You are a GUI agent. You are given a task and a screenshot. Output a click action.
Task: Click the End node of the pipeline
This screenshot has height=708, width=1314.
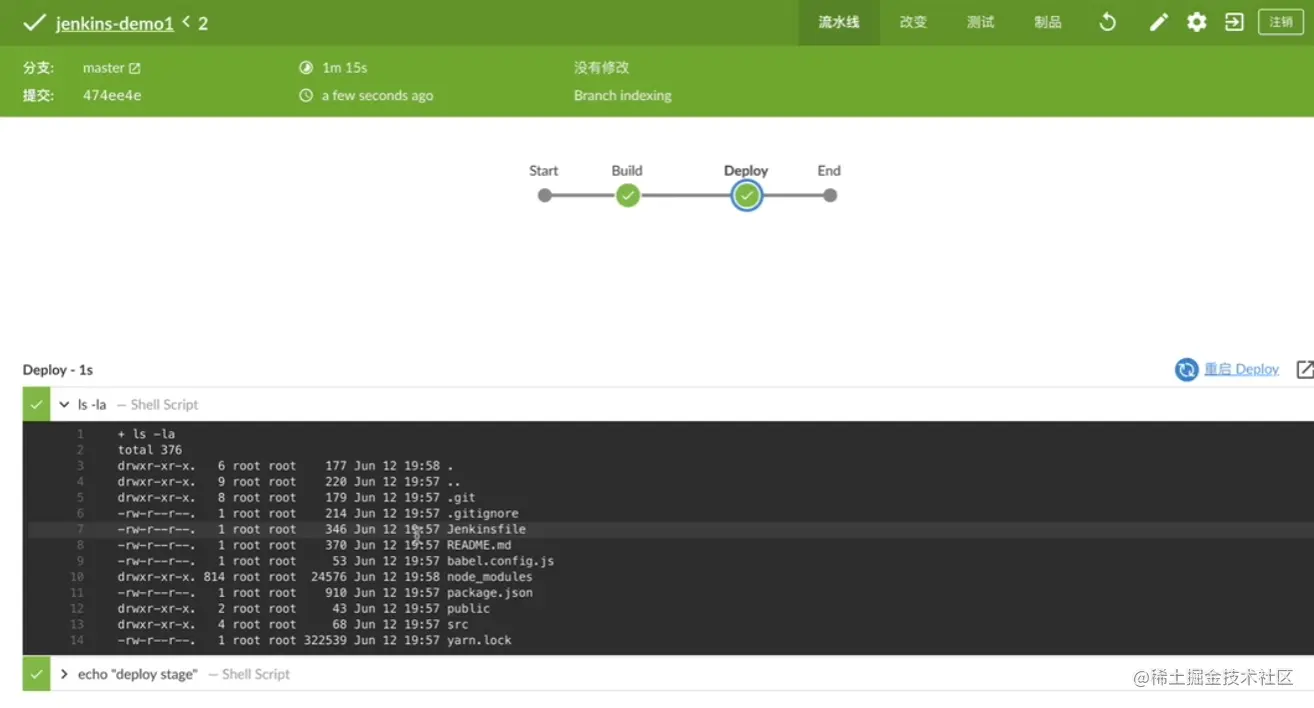coord(830,195)
